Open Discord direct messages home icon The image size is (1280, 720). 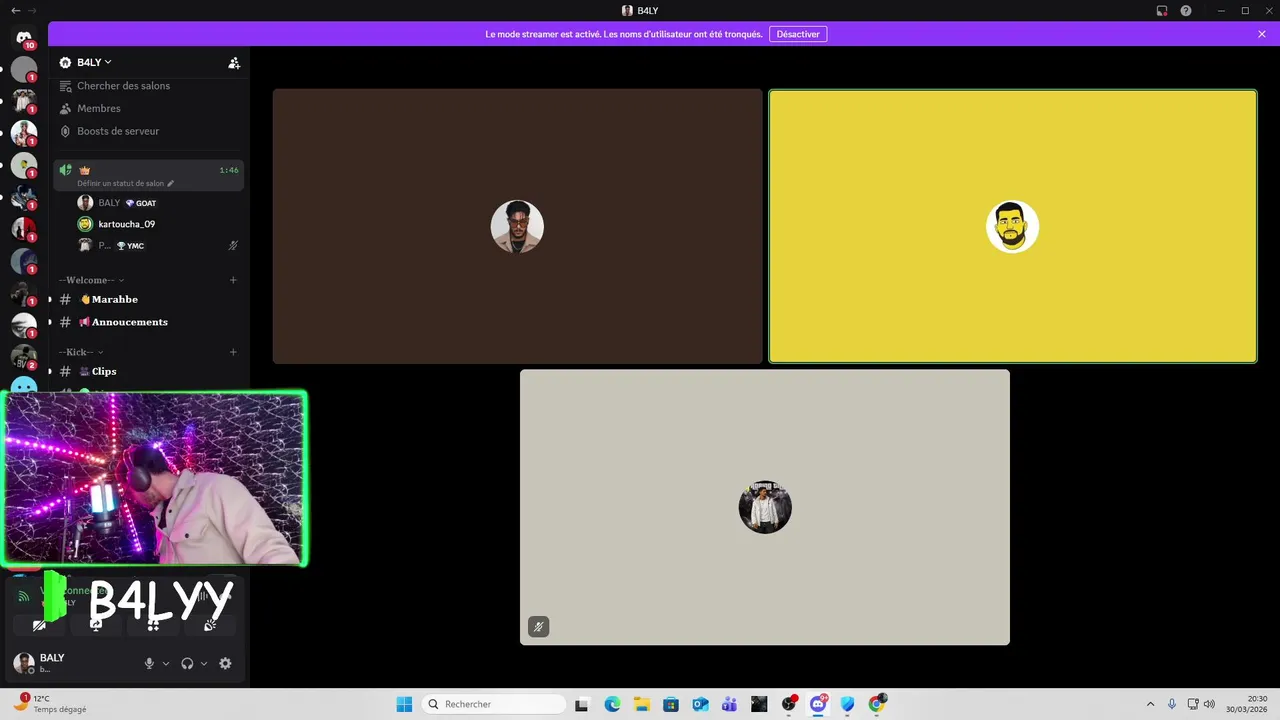click(24, 38)
